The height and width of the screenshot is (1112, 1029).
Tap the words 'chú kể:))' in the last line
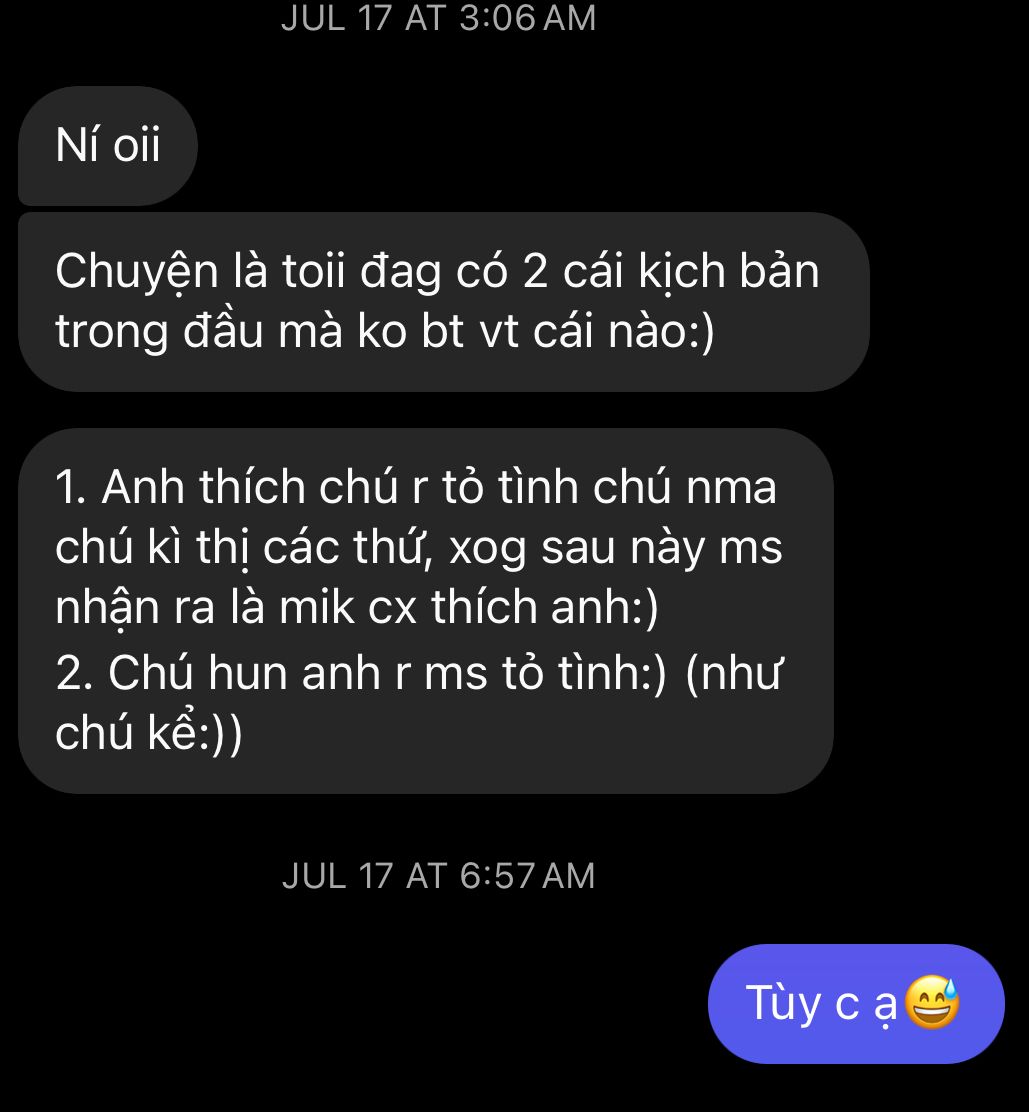149,733
